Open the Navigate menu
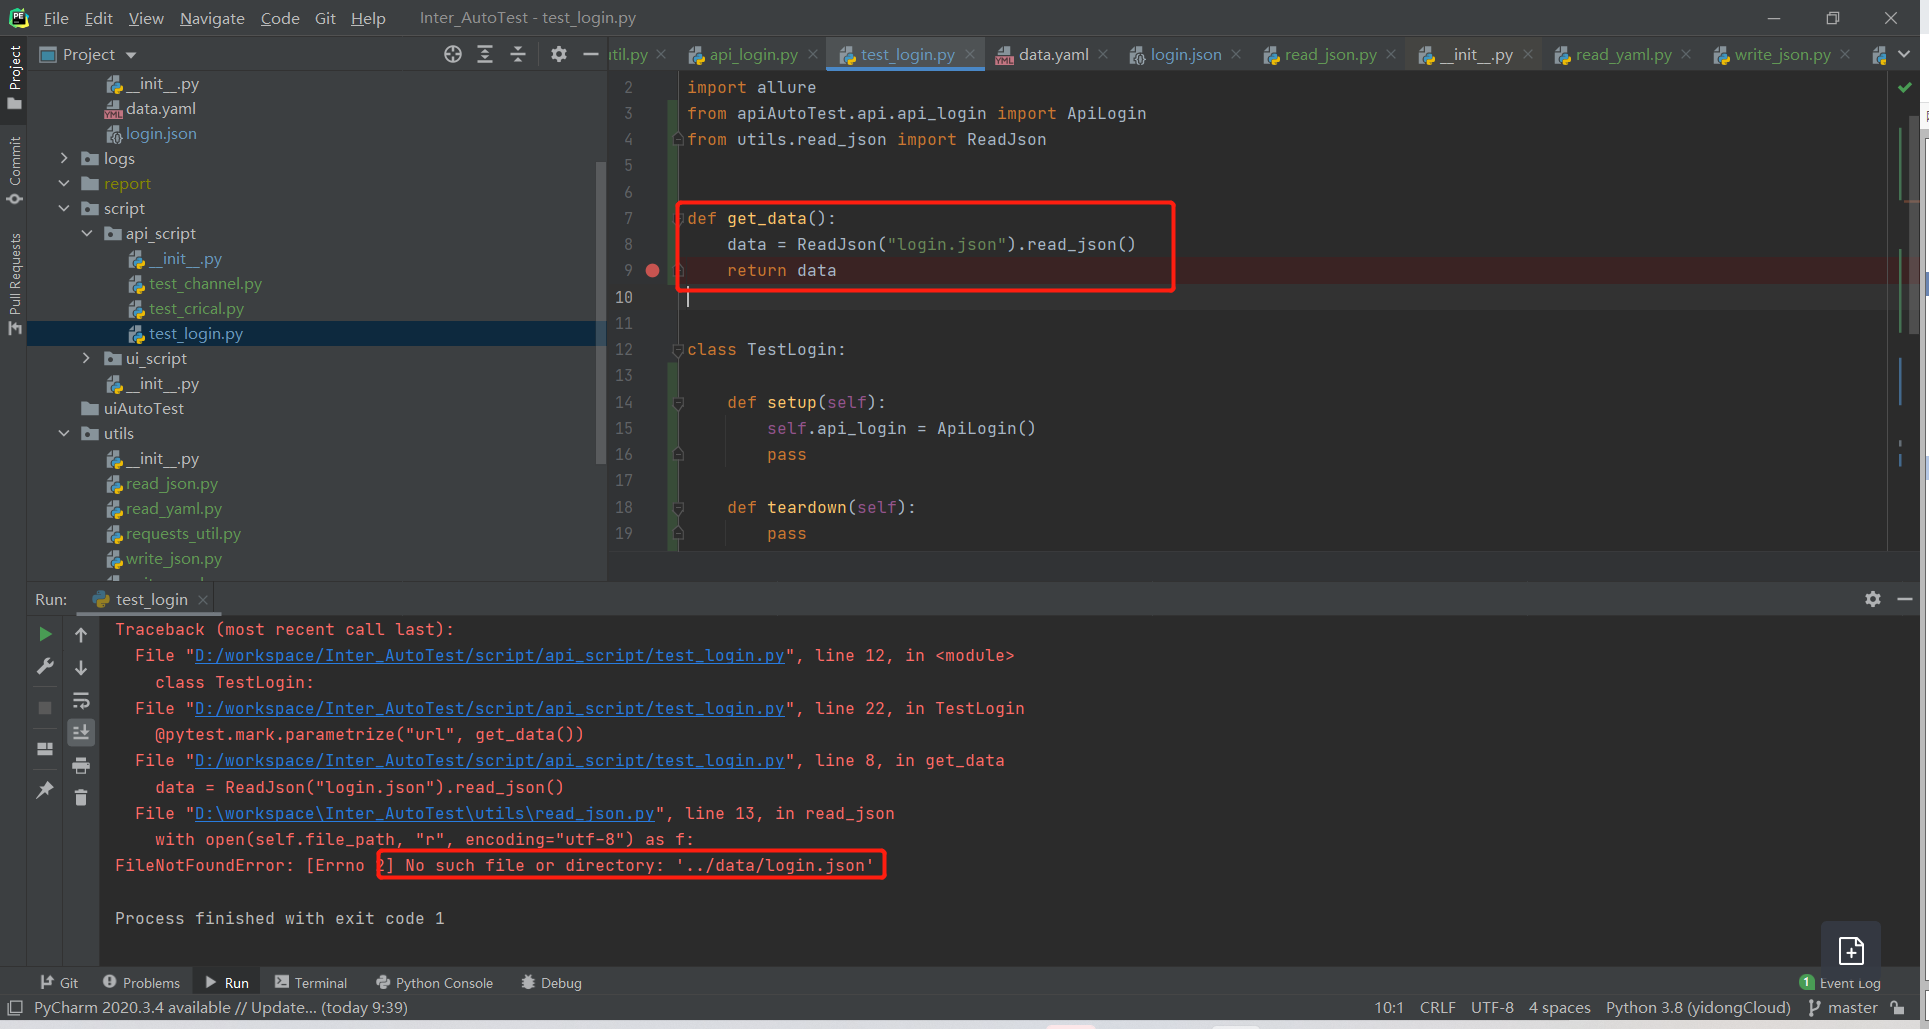Screen dimensions: 1929x1029 [212, 18]
